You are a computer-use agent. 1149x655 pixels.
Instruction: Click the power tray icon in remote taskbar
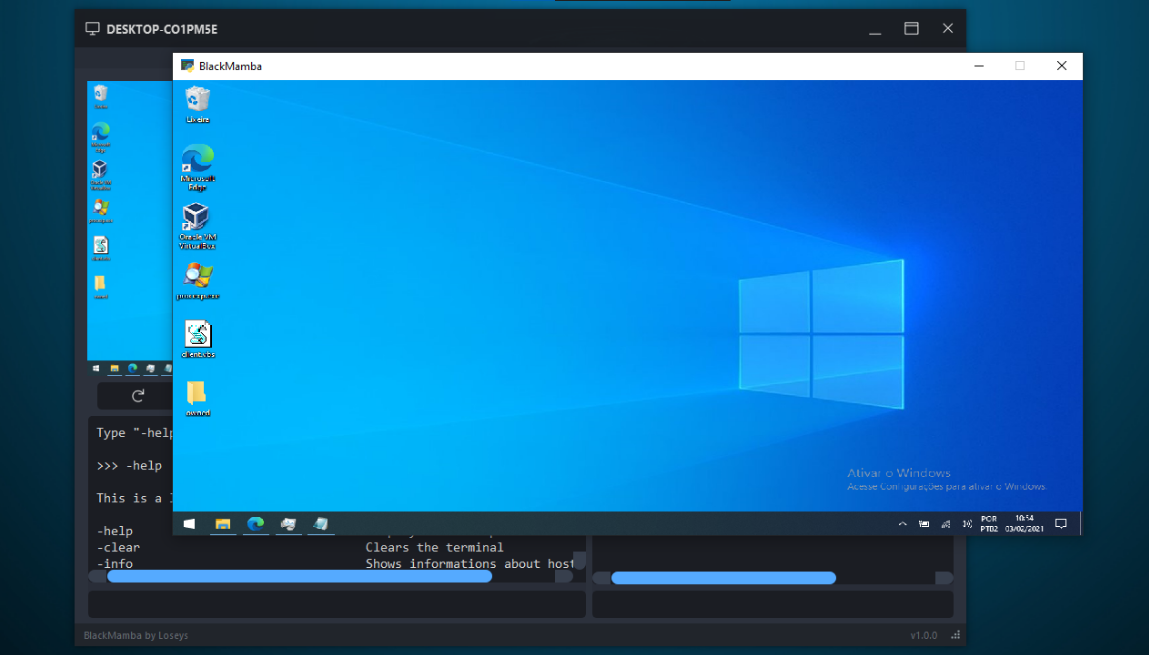[x=924, y=524]
